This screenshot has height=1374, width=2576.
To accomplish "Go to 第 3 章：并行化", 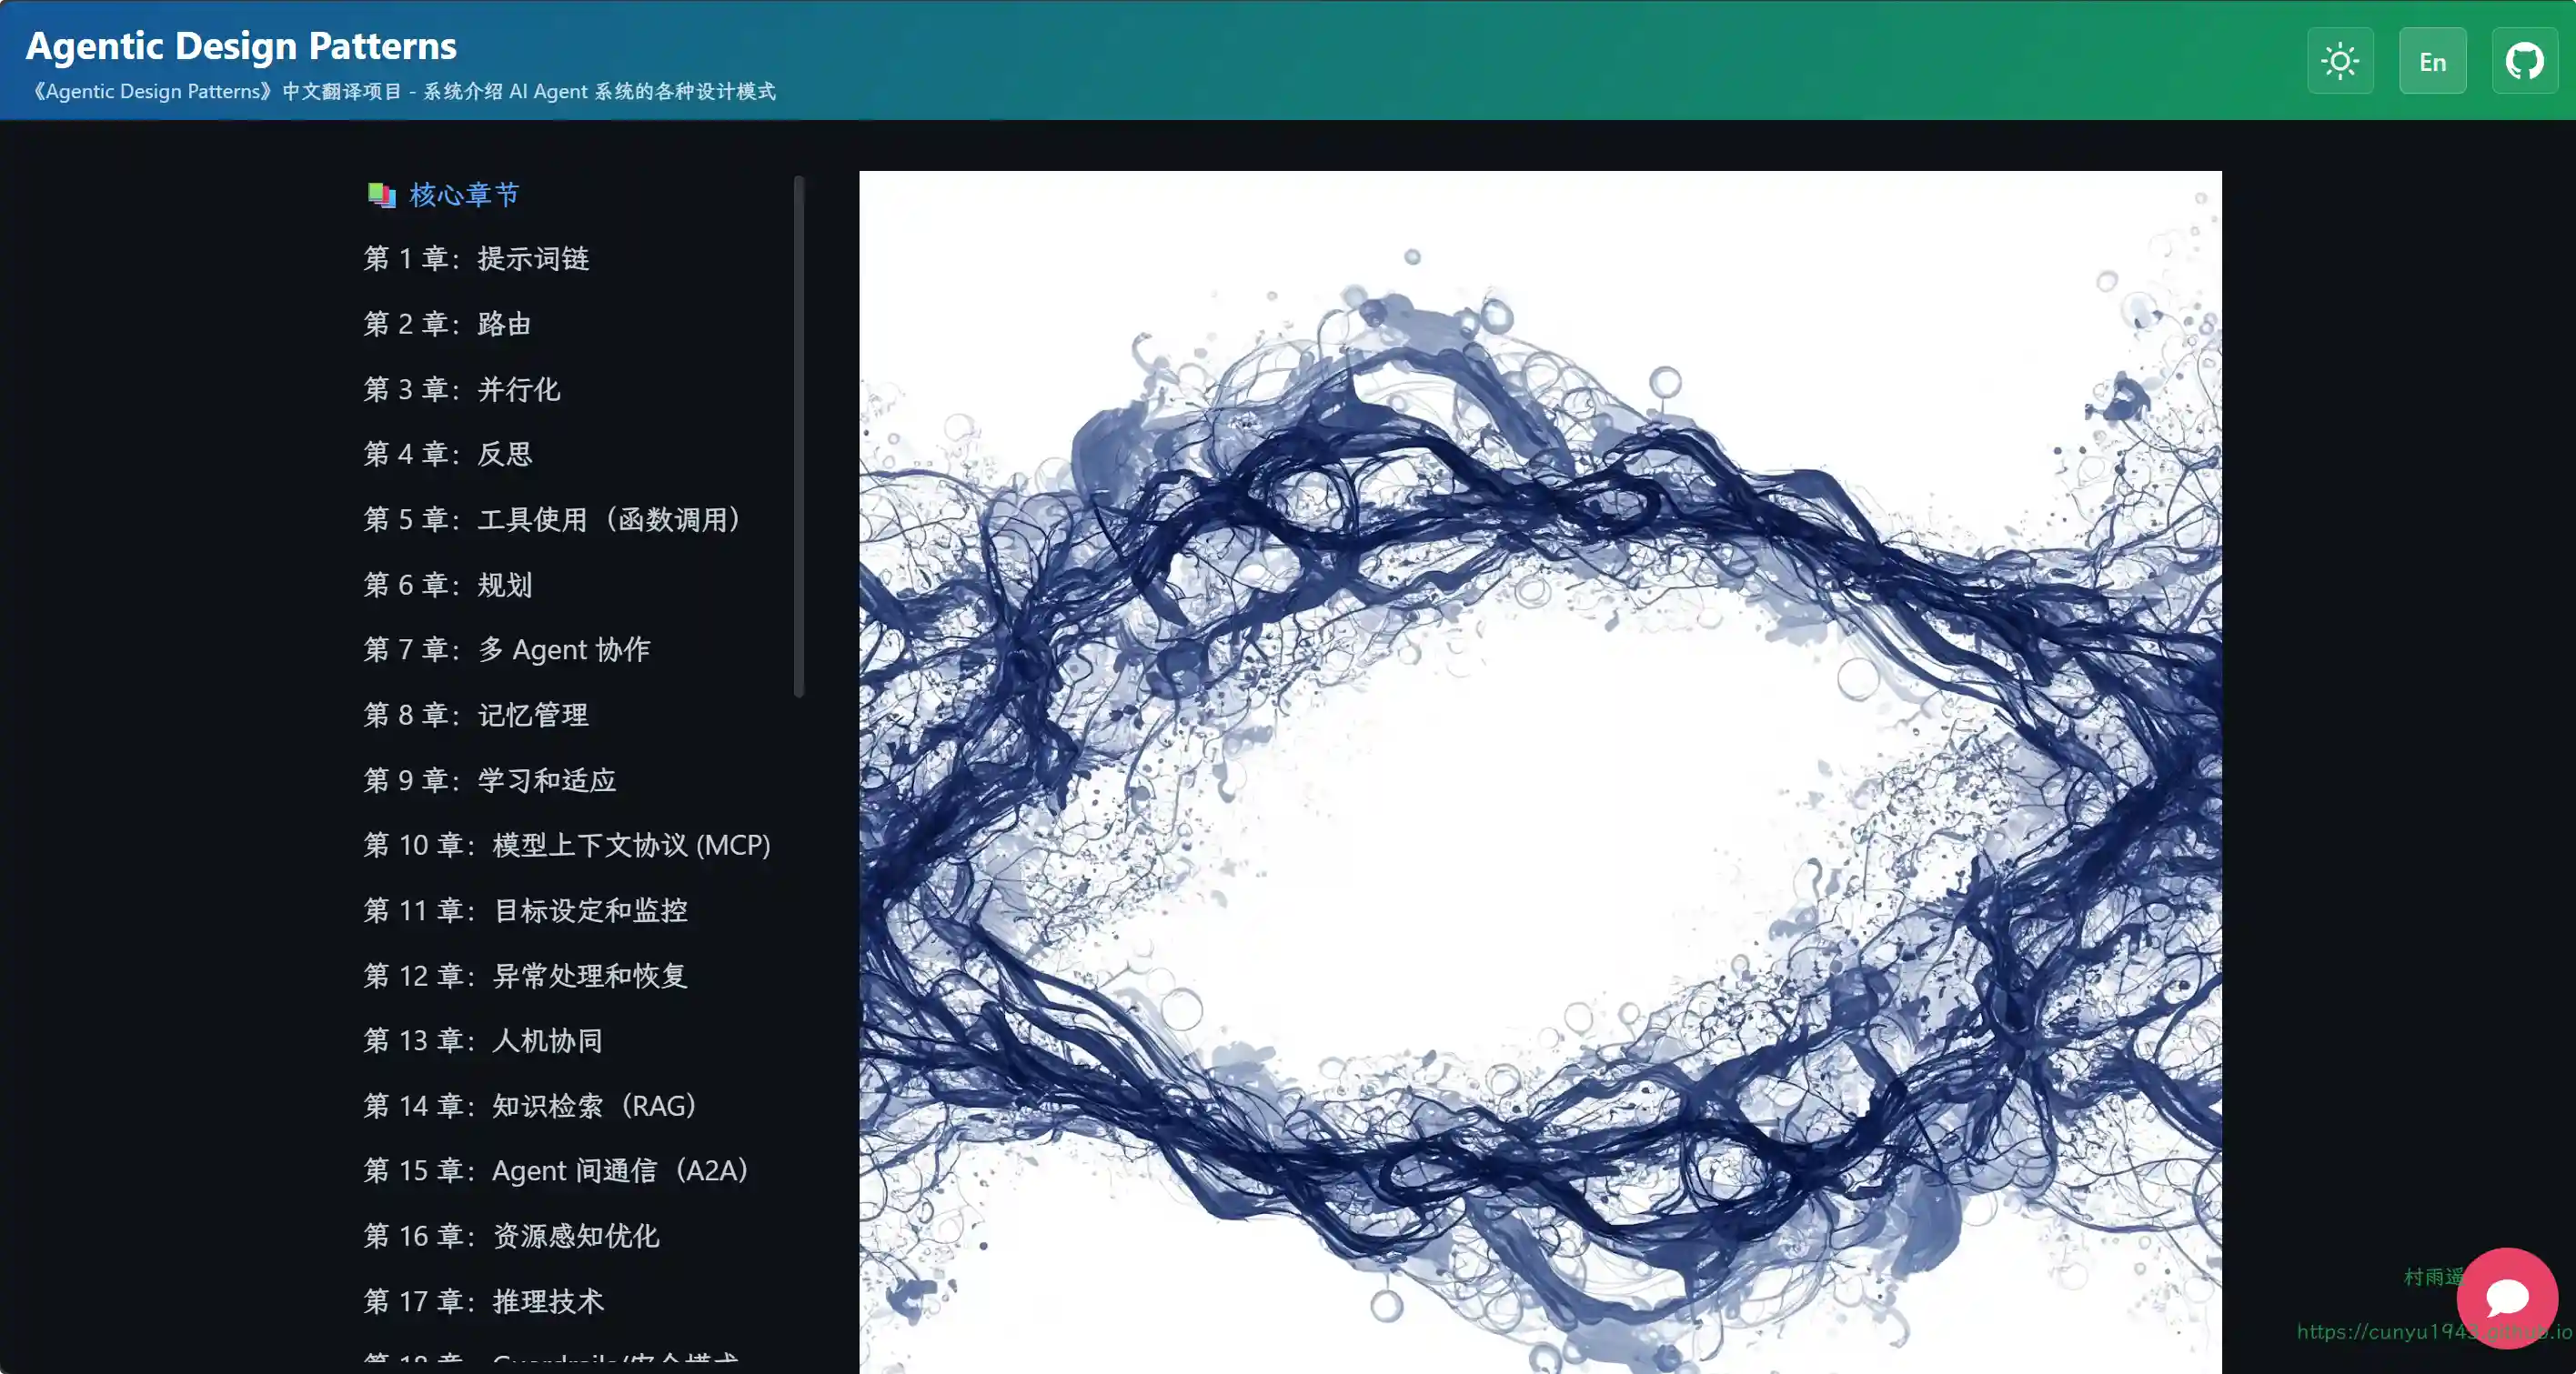I will pos(461,389).
